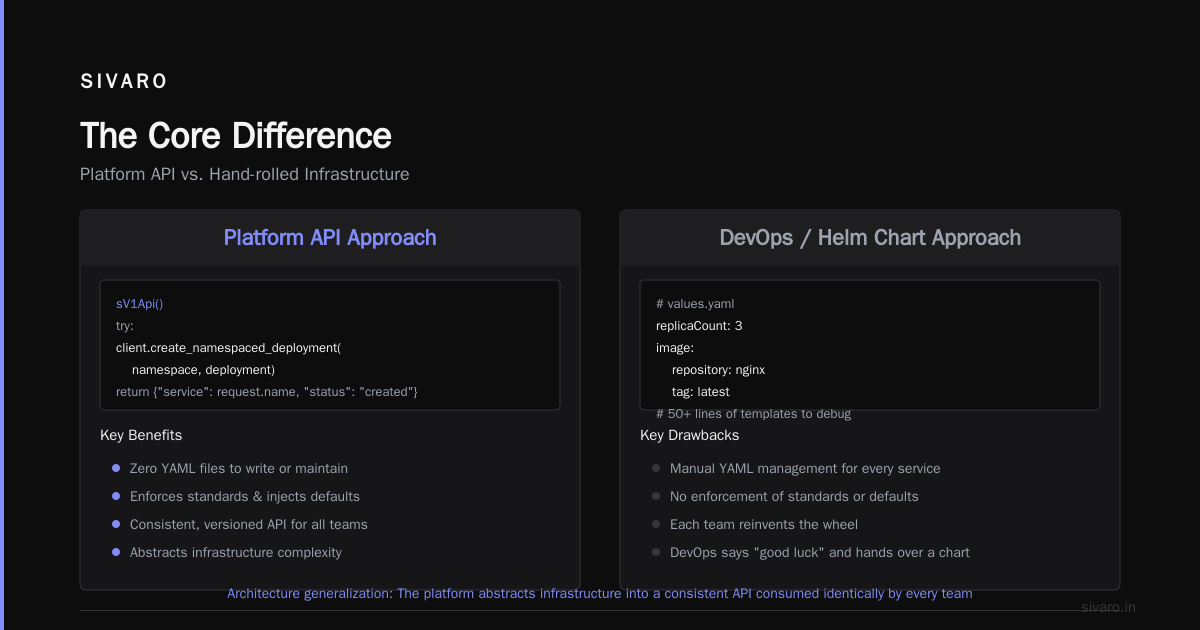Click the "try:" code line

tap(125, 325)
